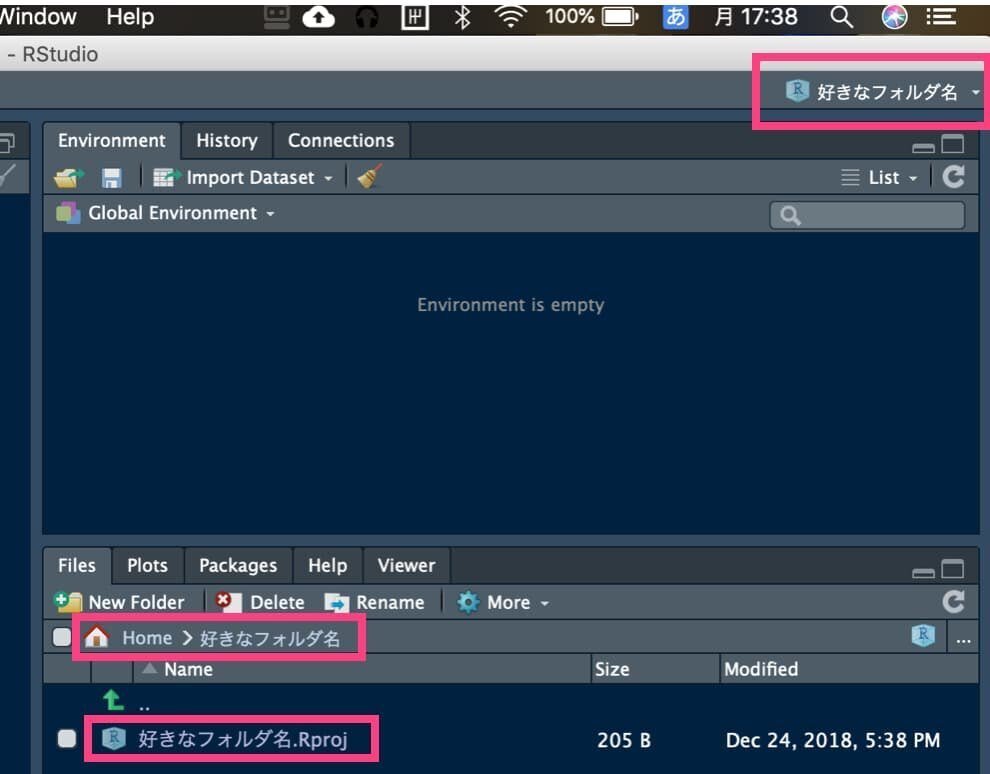Click the Delete file button

click(x=259, y=602)
